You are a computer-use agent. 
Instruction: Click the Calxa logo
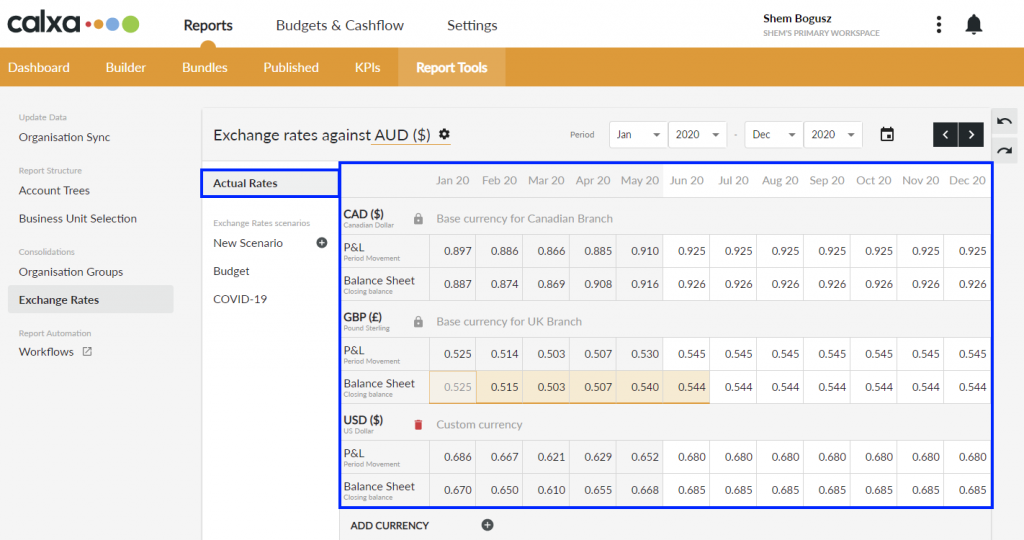coord(73,24)
